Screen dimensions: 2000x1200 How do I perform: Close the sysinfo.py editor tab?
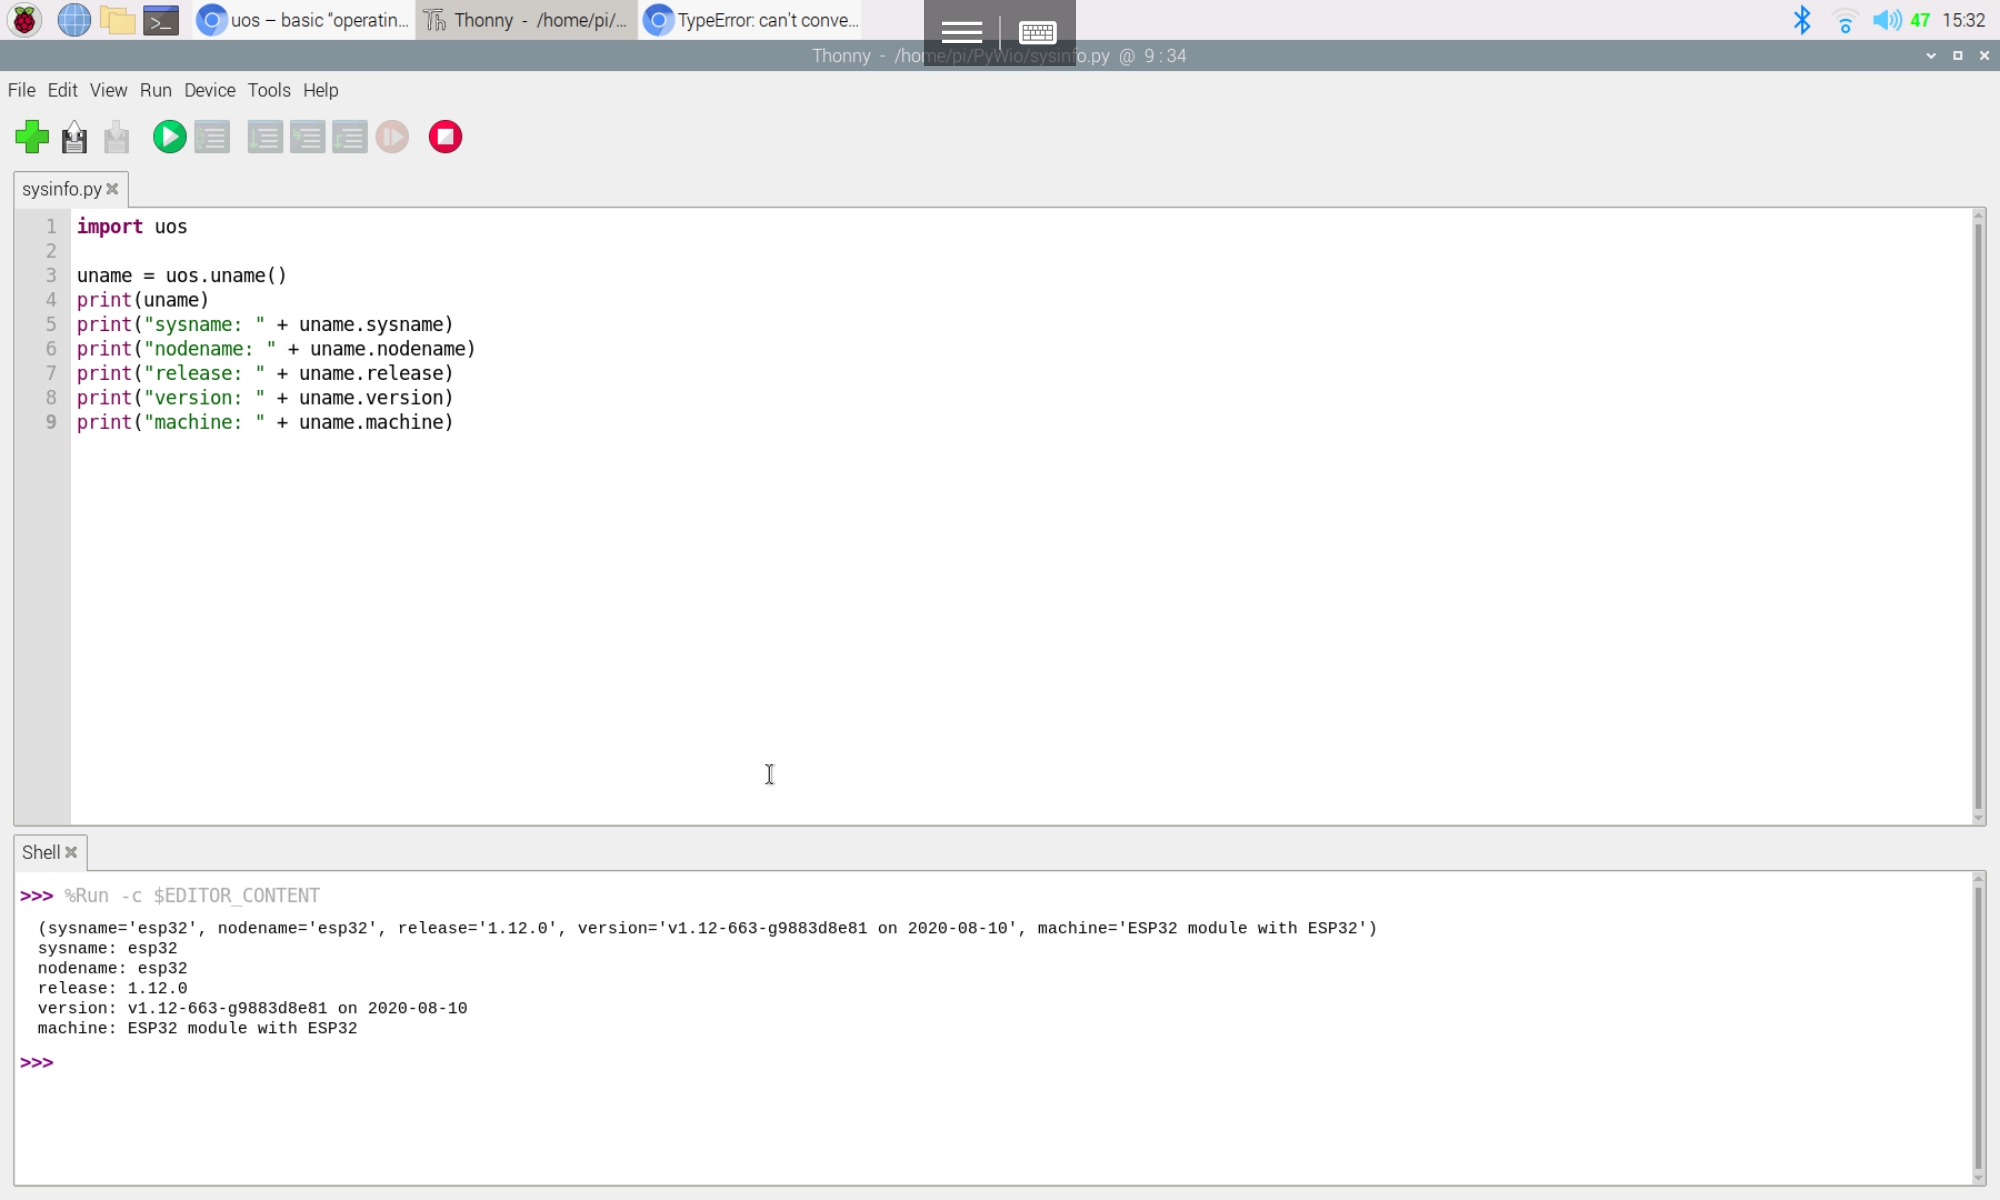[113, 189]
